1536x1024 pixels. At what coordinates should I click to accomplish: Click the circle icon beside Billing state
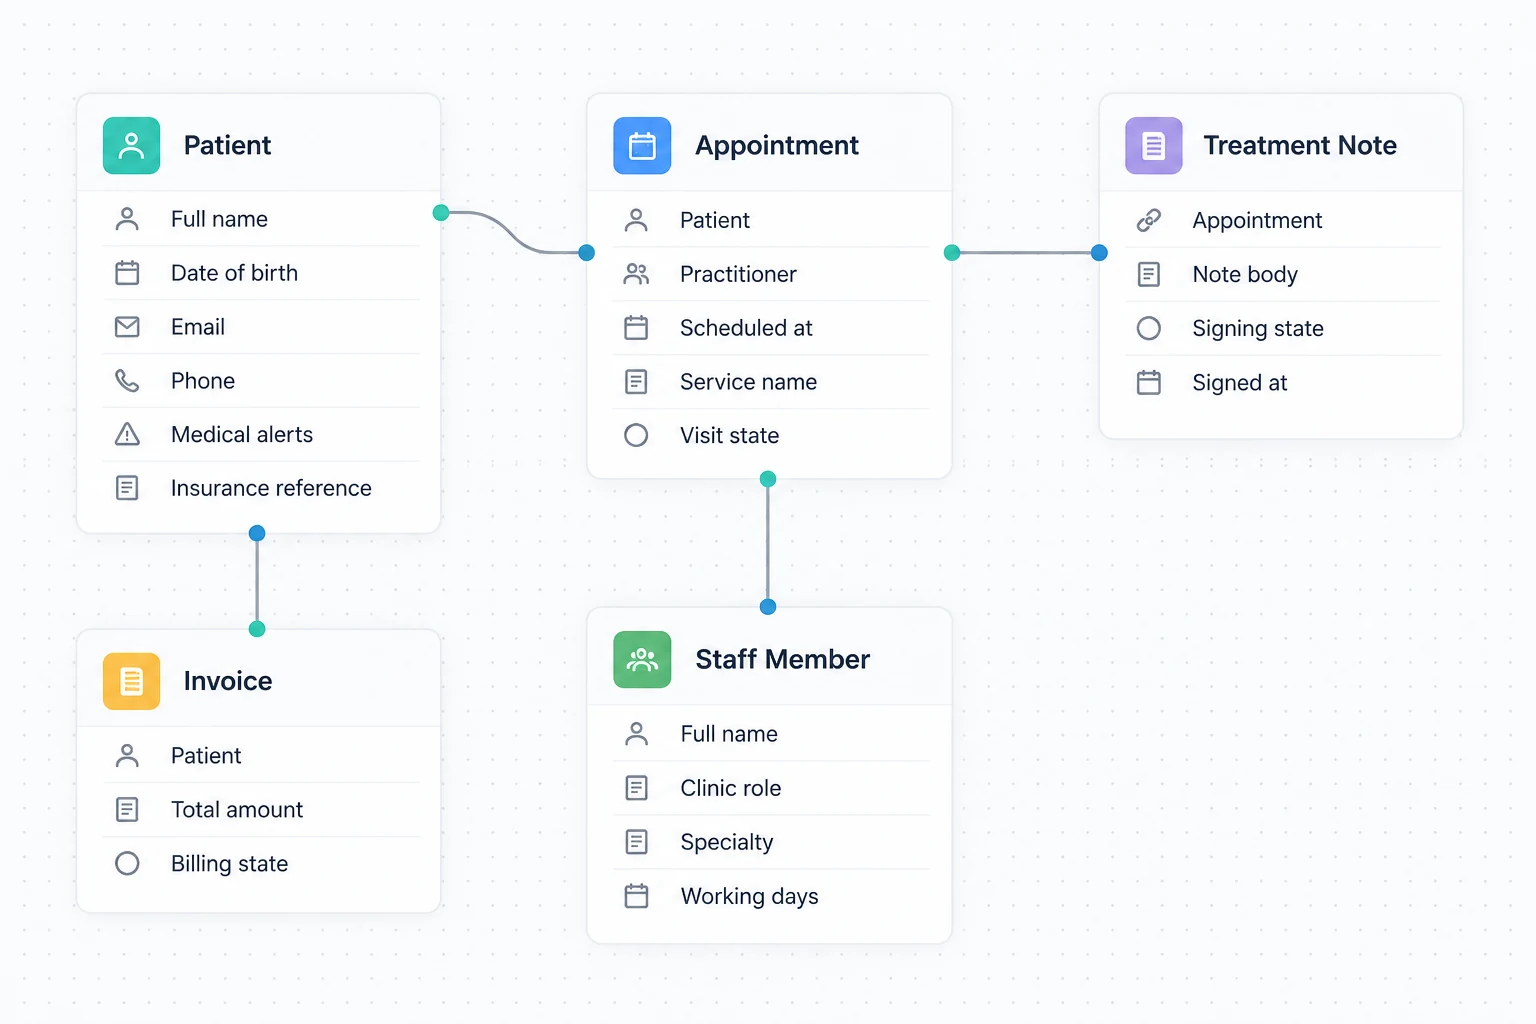[127, 863]
